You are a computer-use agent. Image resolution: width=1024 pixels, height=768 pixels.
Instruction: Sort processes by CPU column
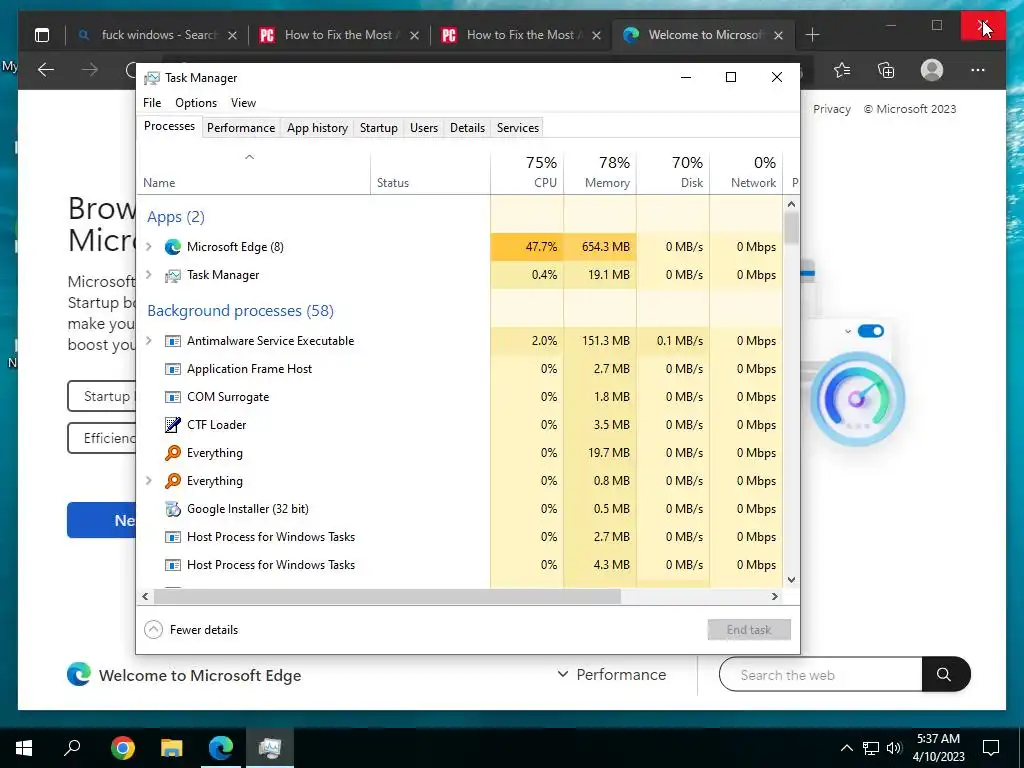tap(527, 172)
